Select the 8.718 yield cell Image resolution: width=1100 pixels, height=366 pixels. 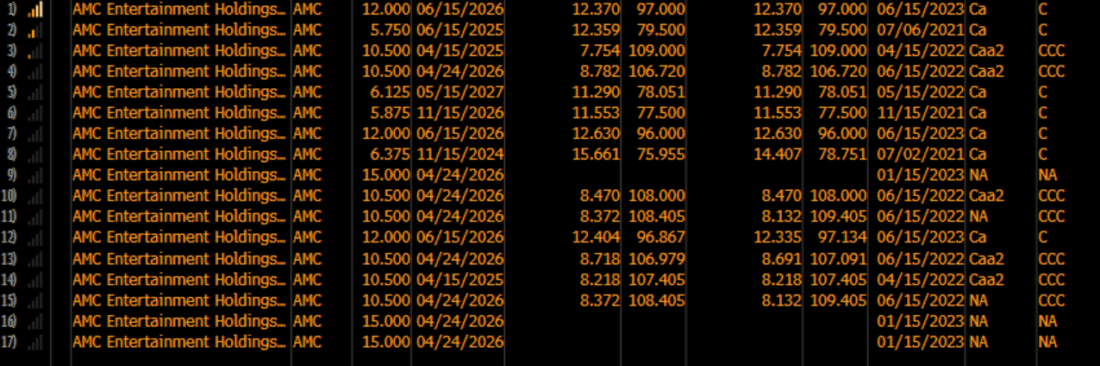(x=600, y=259)
